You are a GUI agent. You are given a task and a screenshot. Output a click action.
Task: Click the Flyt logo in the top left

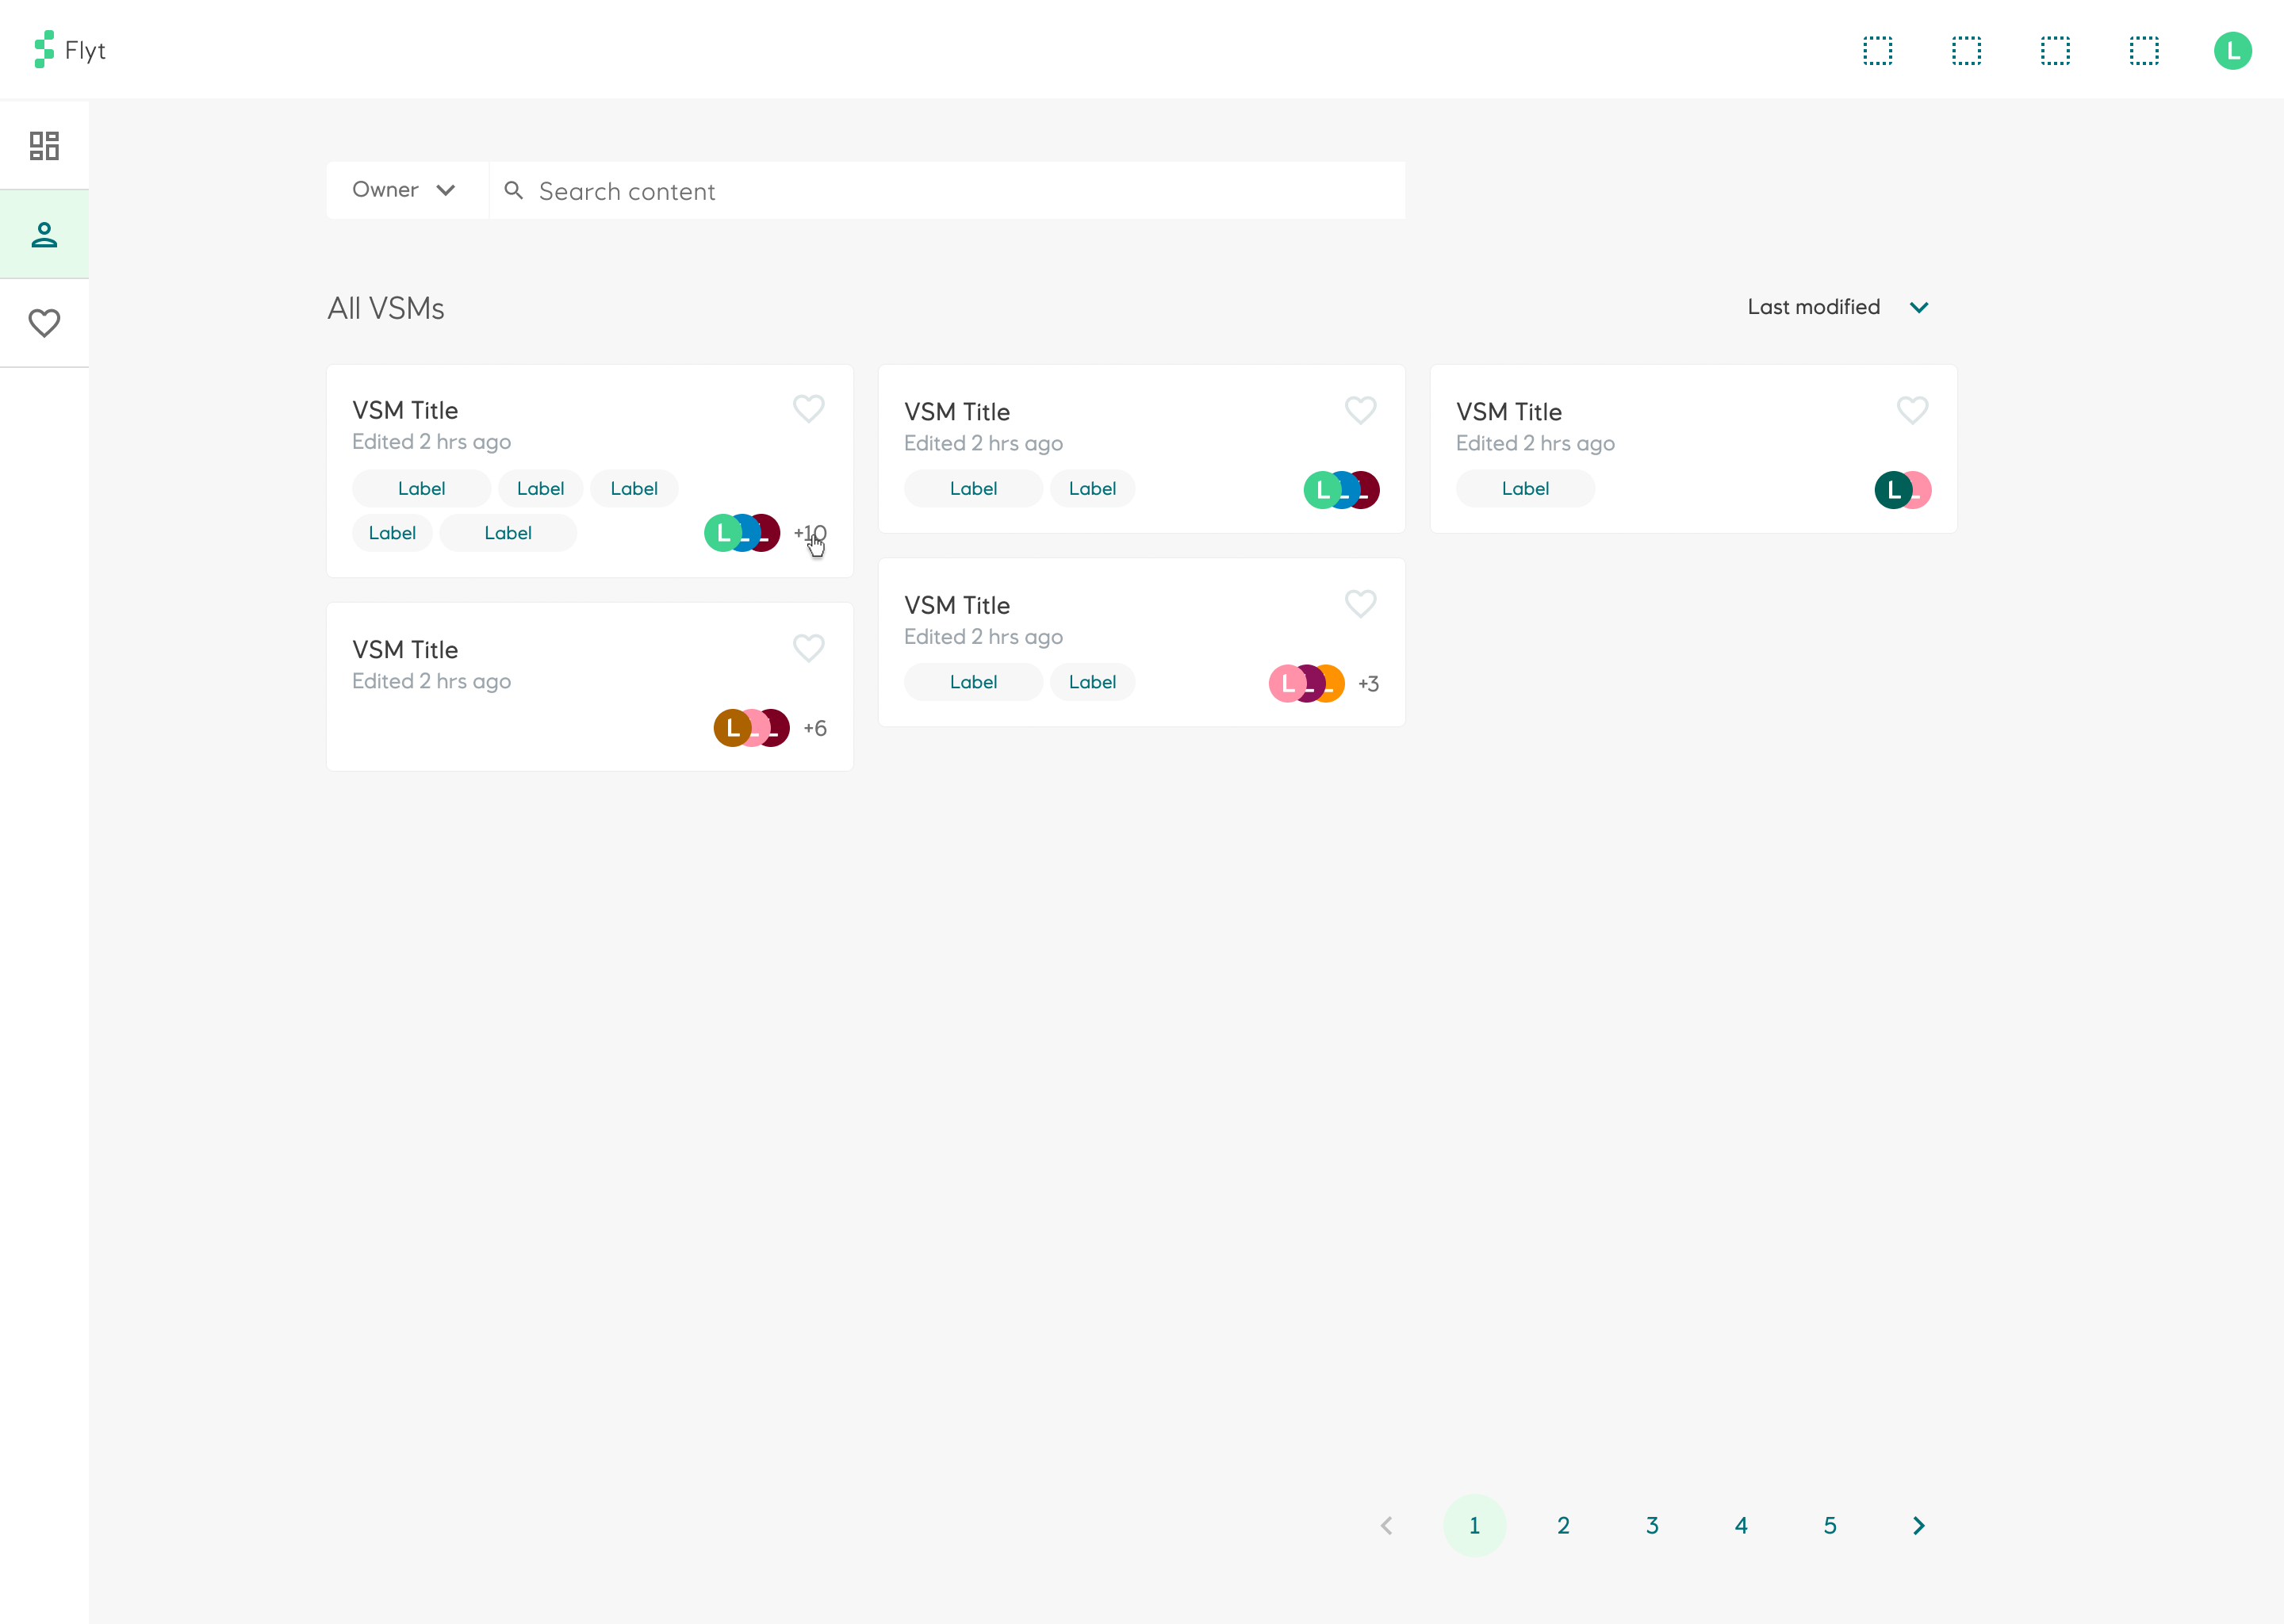(70, 50)
